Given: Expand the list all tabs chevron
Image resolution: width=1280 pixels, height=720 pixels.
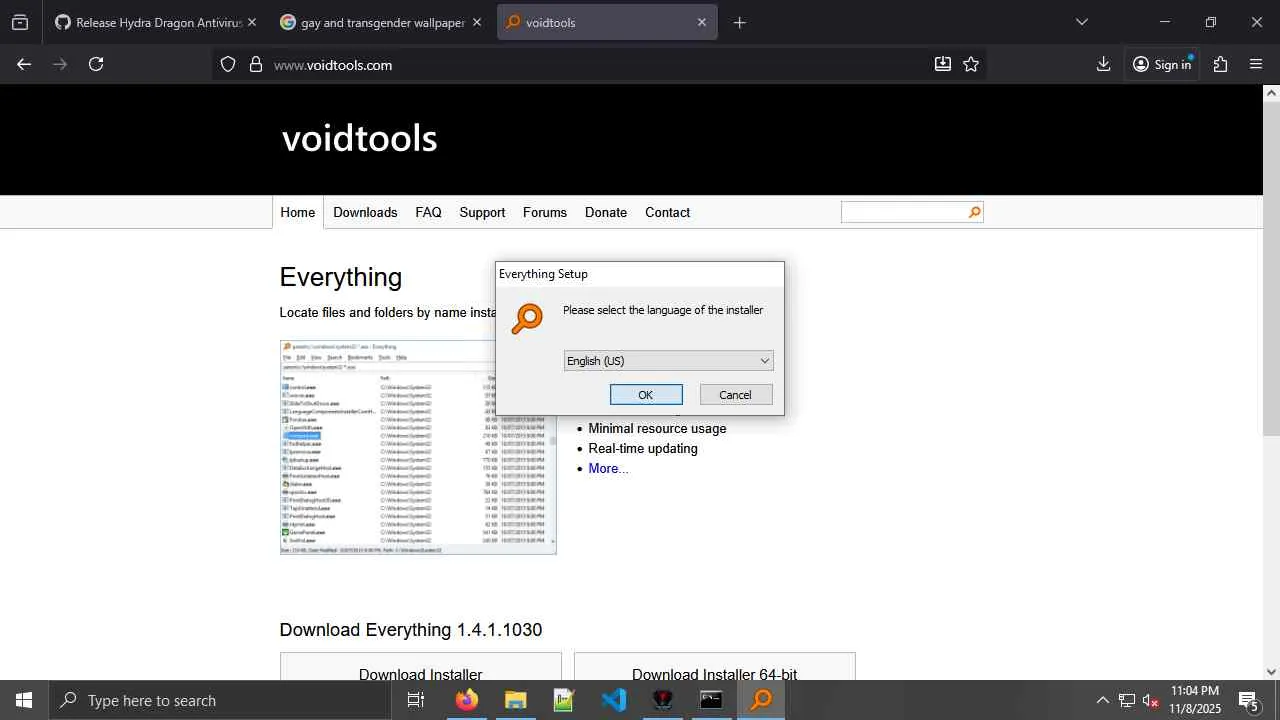Looking at the screenshot, I should (1082, 22).
